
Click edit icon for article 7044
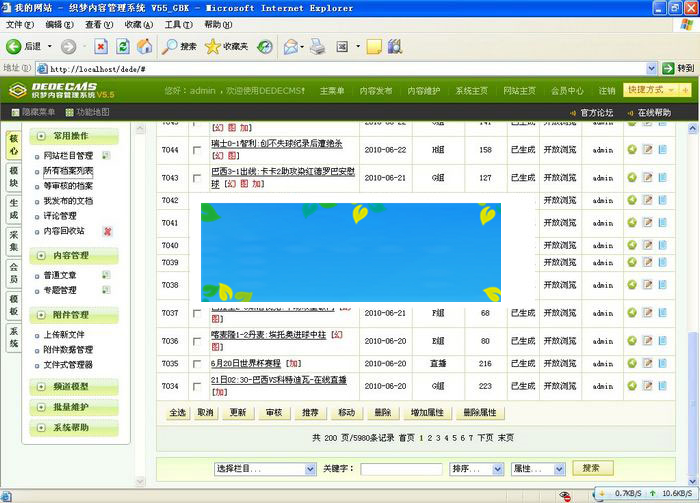(647, 150)
